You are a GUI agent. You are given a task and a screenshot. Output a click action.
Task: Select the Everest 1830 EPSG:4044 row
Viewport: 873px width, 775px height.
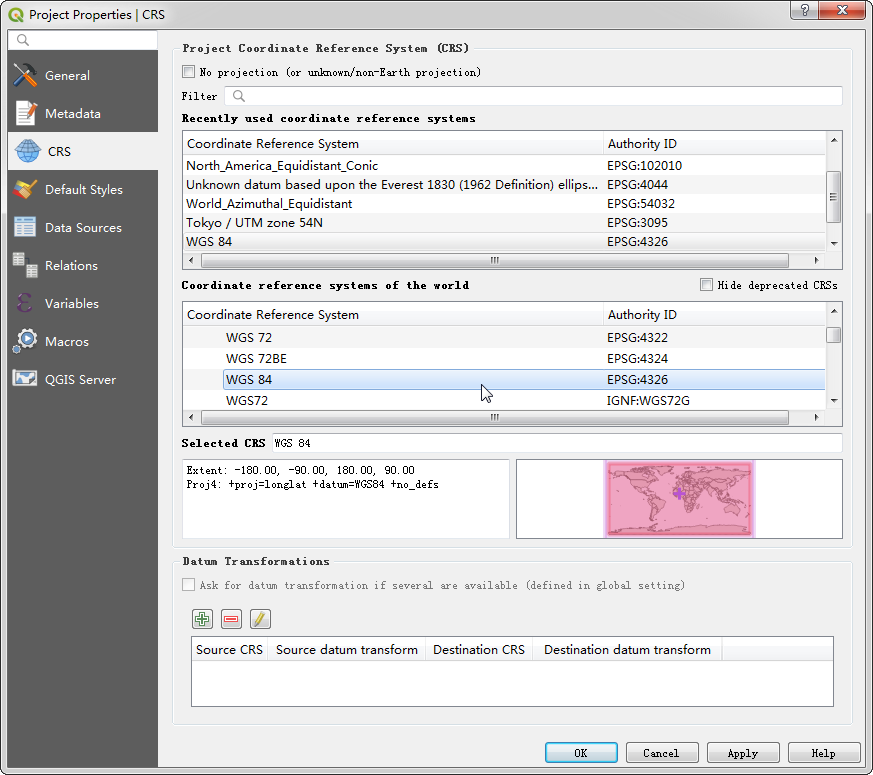pos(504,184)
